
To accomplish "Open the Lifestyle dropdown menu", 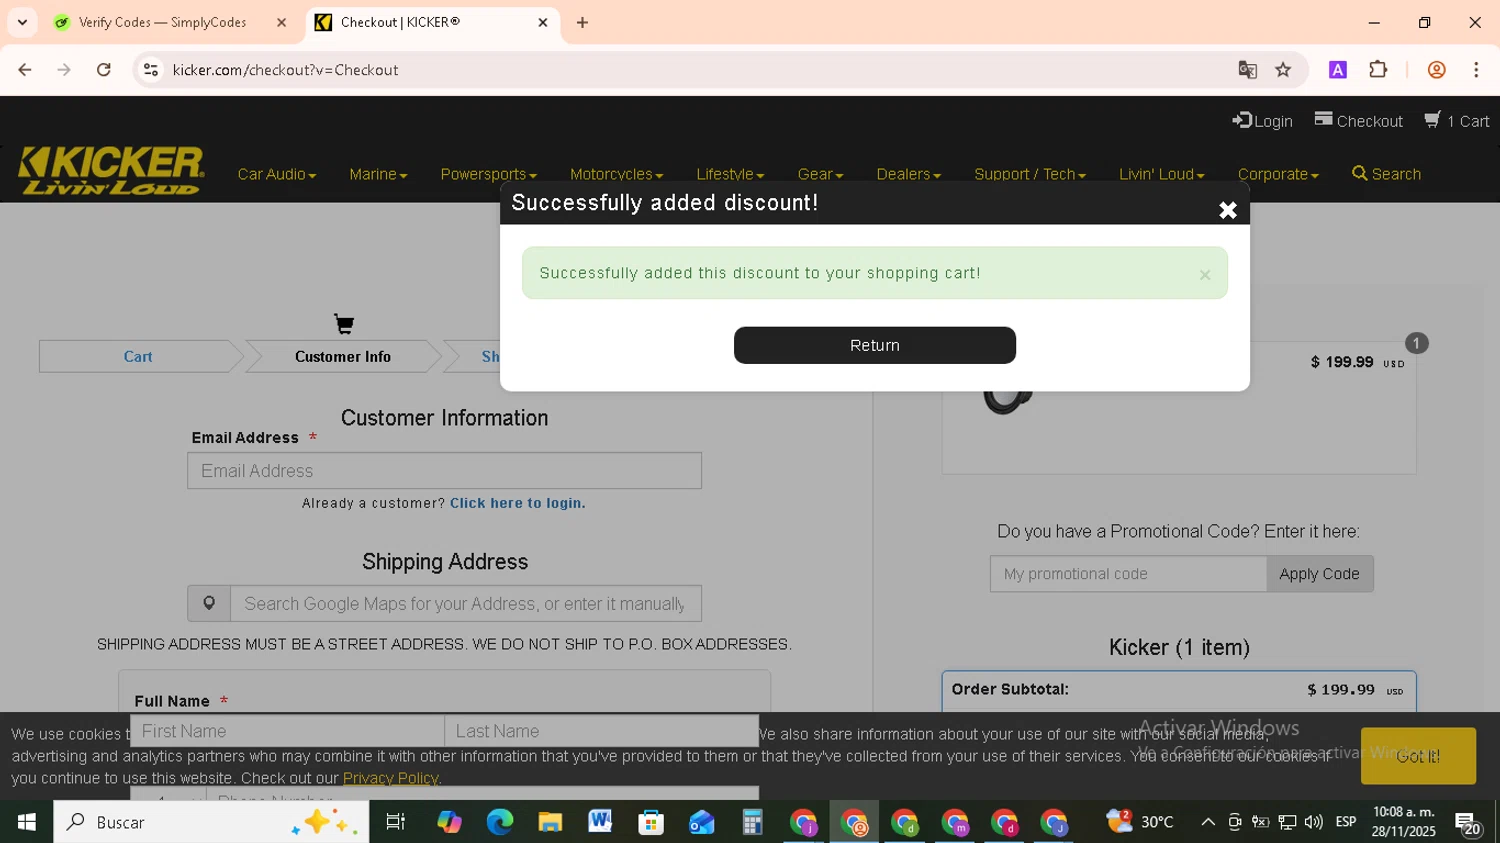I will (x=730, y=174).
